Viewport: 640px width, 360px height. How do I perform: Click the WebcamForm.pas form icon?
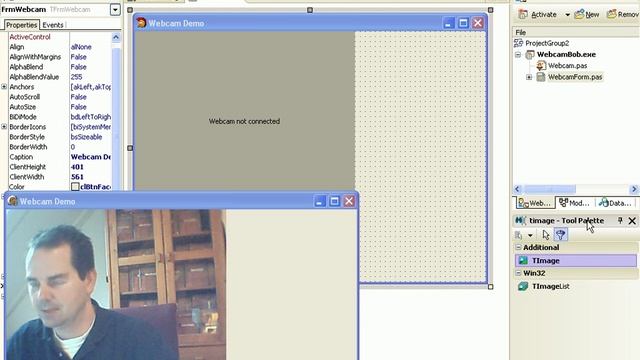(541, 77)
